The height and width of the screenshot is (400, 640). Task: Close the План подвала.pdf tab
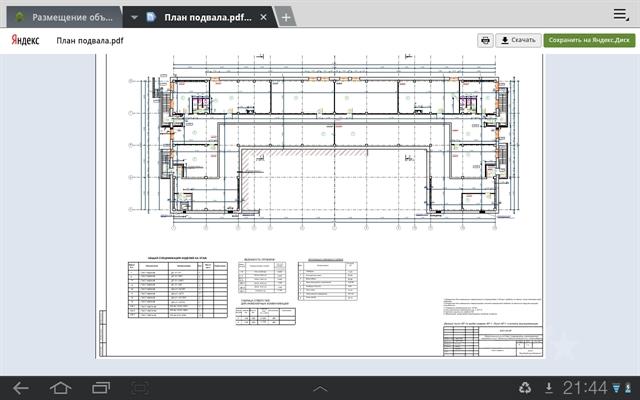(x=263, y=18)
